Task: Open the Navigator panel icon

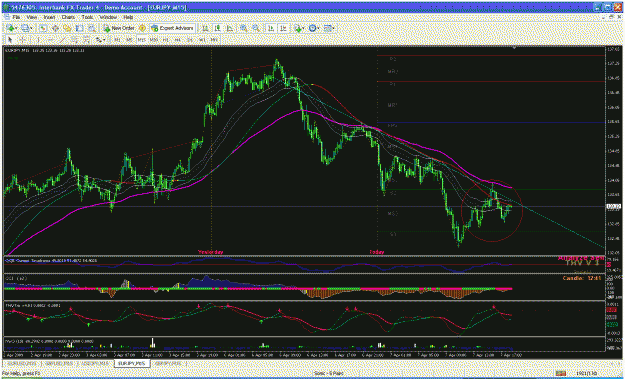Action: click(67, 28)
